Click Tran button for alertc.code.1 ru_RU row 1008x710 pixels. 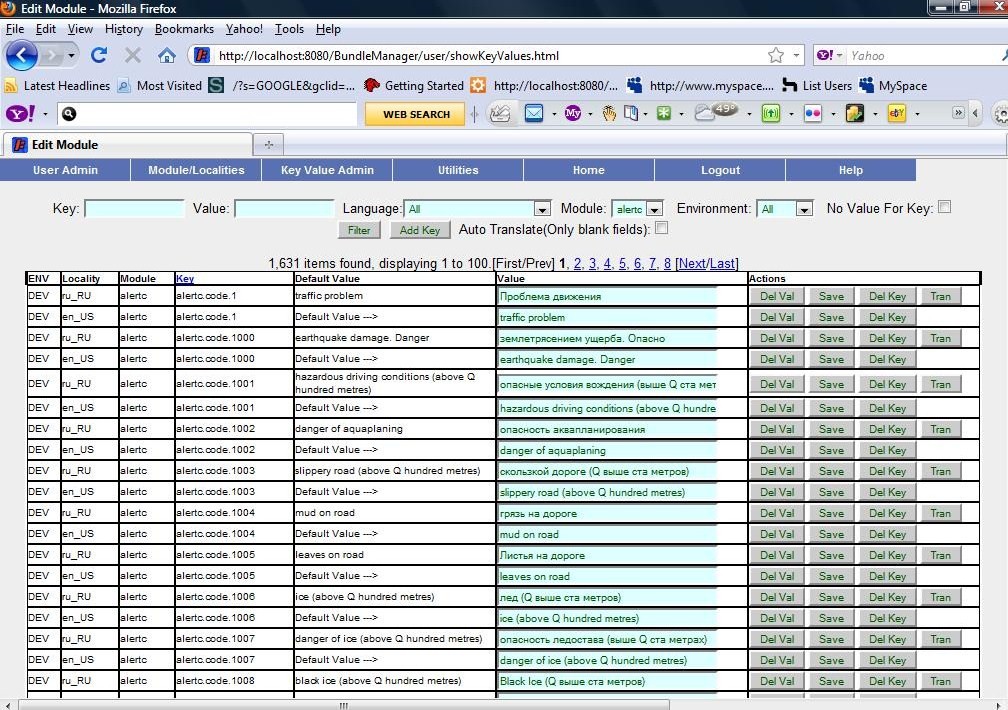(x=940, y=296)
